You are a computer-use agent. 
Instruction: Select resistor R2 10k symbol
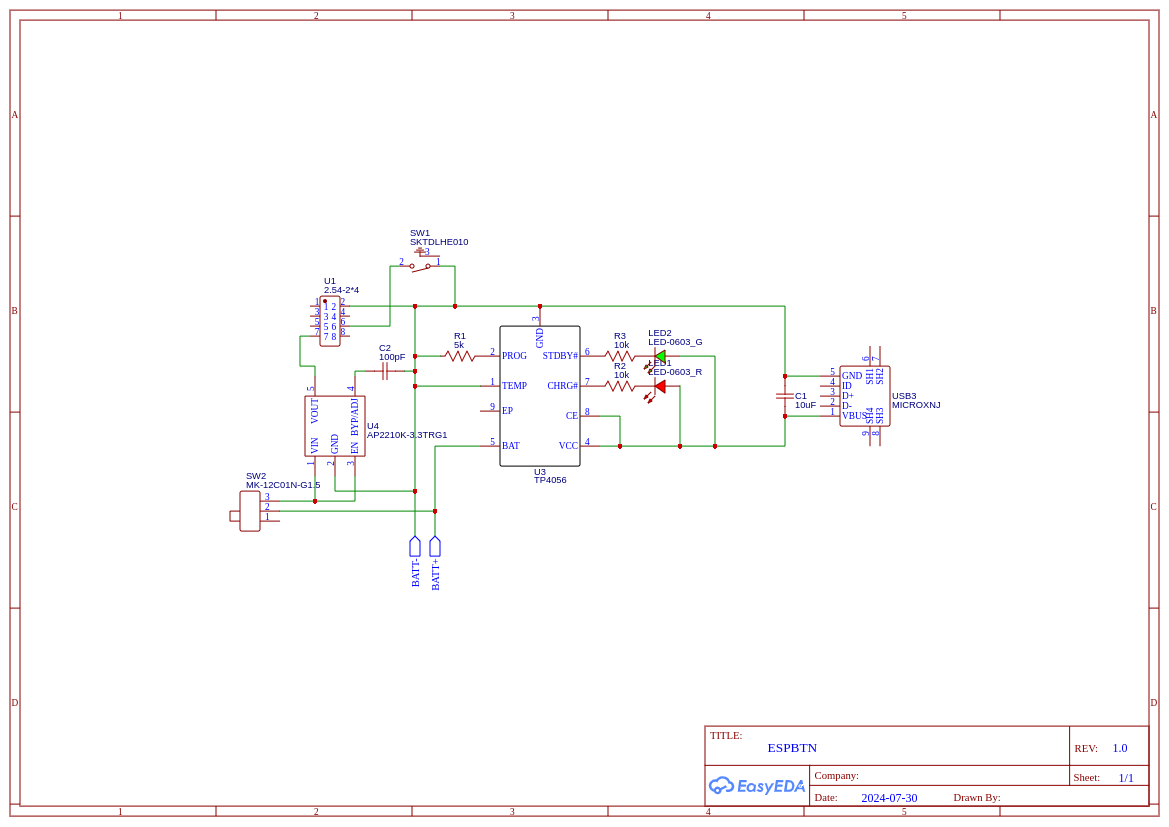point(620,386)
